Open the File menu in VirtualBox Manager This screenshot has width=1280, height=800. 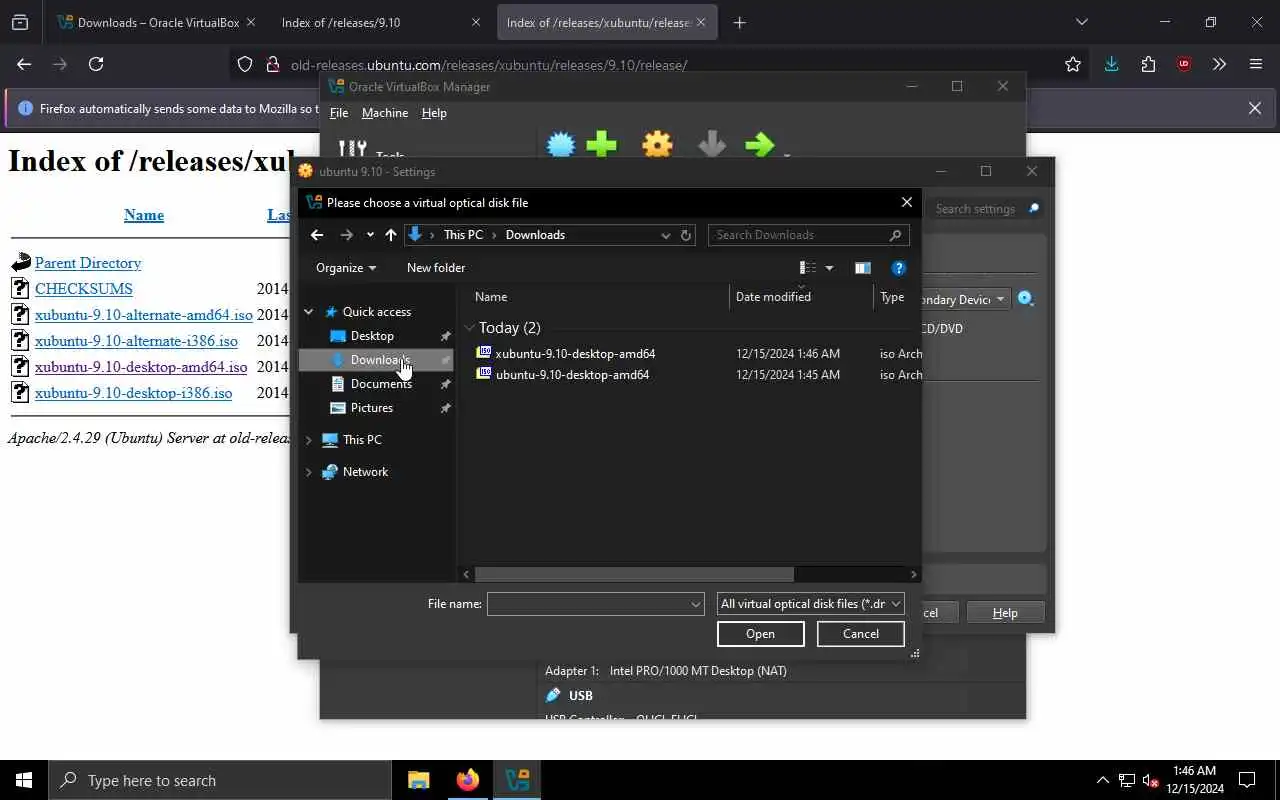(339, 113)
